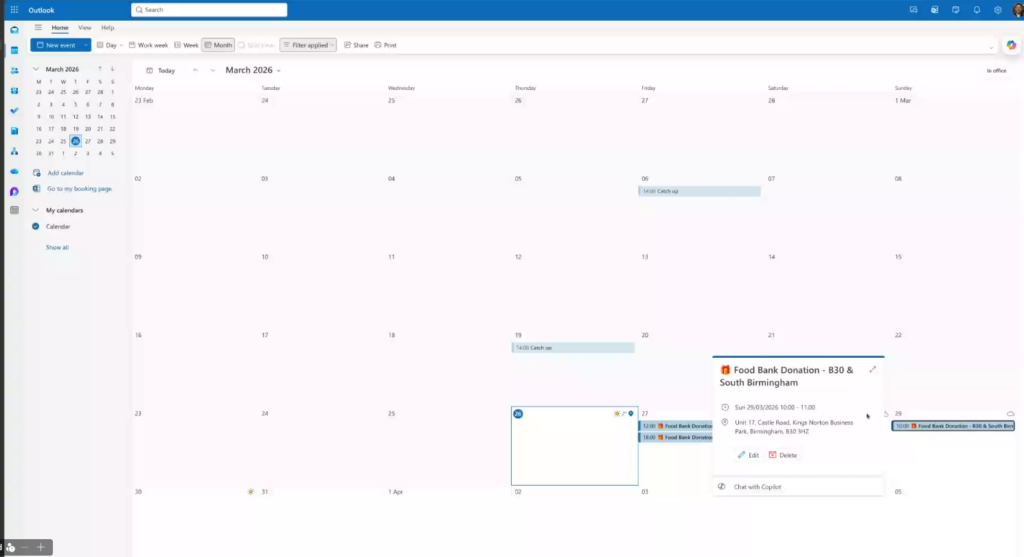Open the app launcher waffle icon
Viewport: 1024px width, 557px height.
[x=14, y=10]
